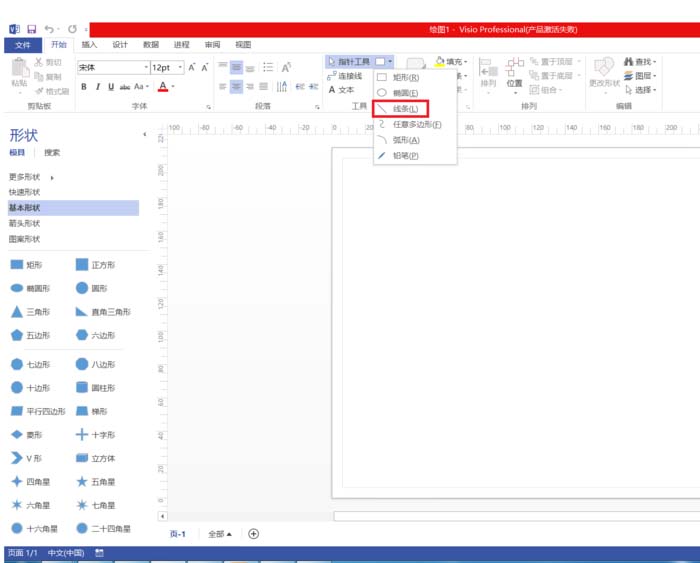Open the Fill 填充 dropdown

451,62
